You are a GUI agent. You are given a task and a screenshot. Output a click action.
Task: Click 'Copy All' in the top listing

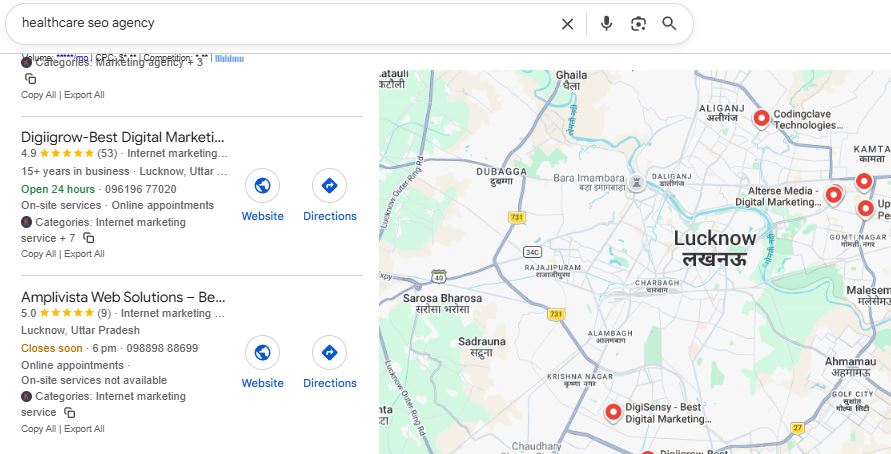pyautogui.click(x=39, y=95)
